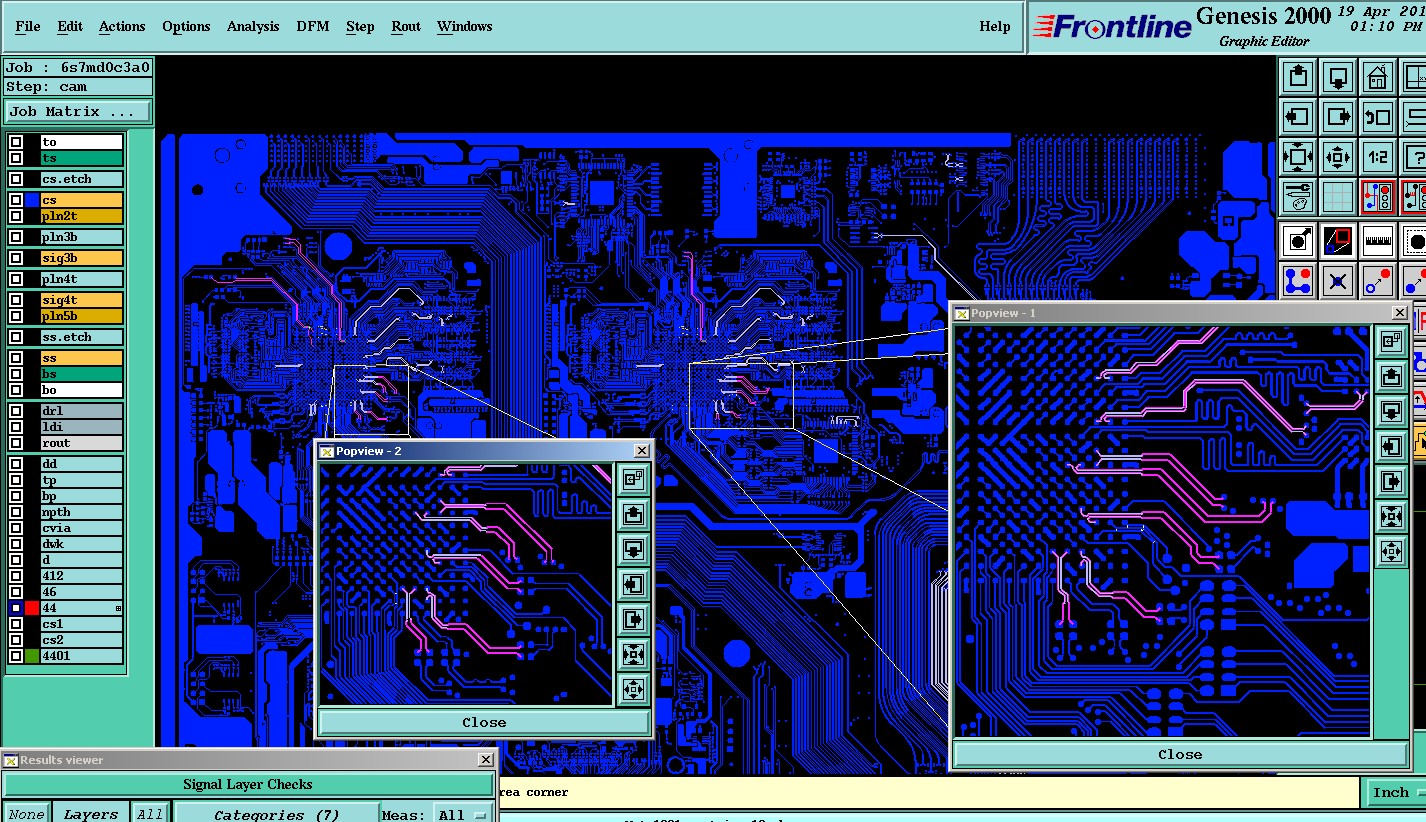Select the 'pln2t' layer name row
The height and width of the screenshot is (822, 1426).
[x=81, y=216]
